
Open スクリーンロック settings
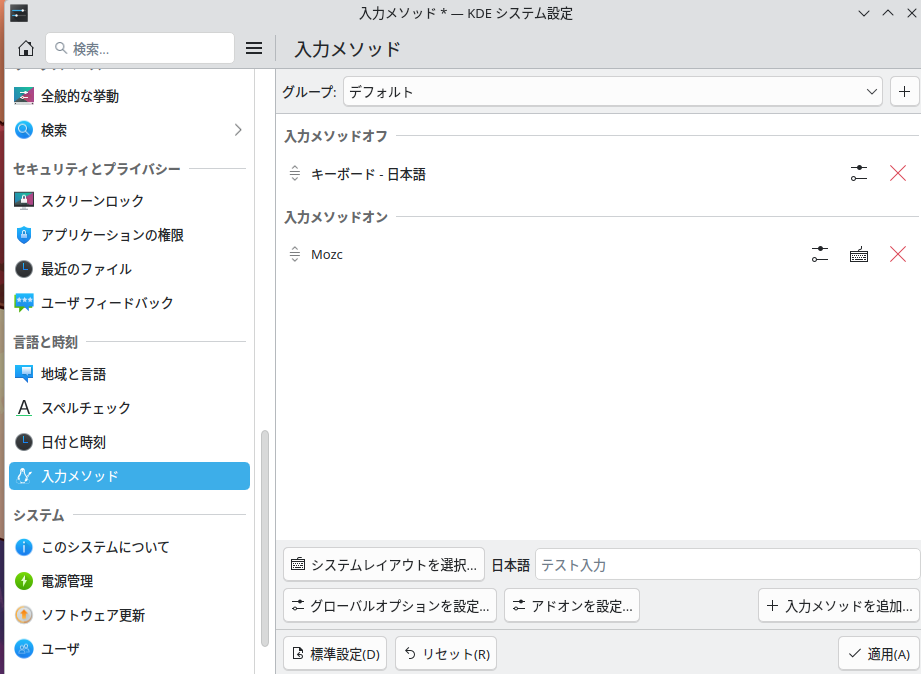click(129, 200)
